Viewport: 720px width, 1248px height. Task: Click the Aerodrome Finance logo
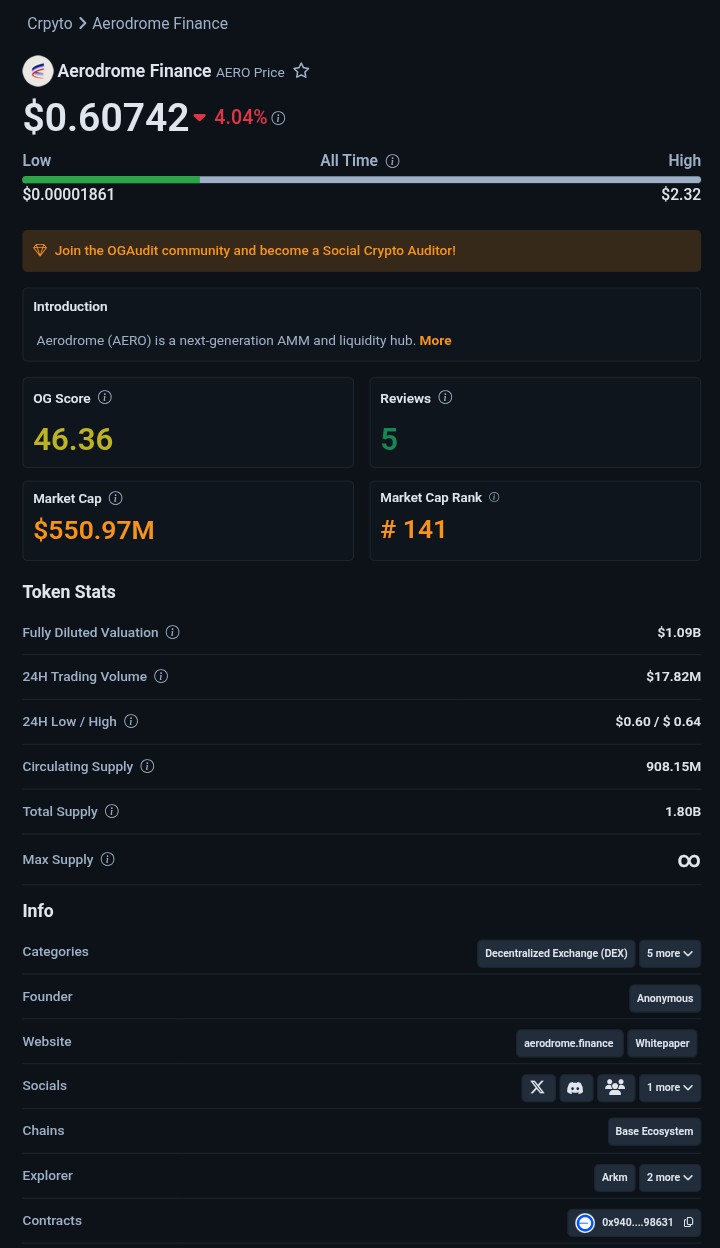(x=38, y=71)
